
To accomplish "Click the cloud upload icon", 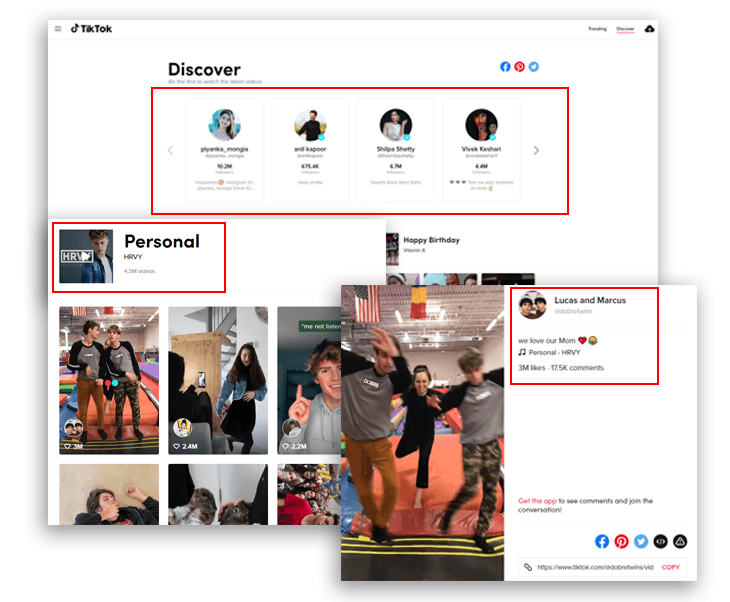I will pos(649,29).
